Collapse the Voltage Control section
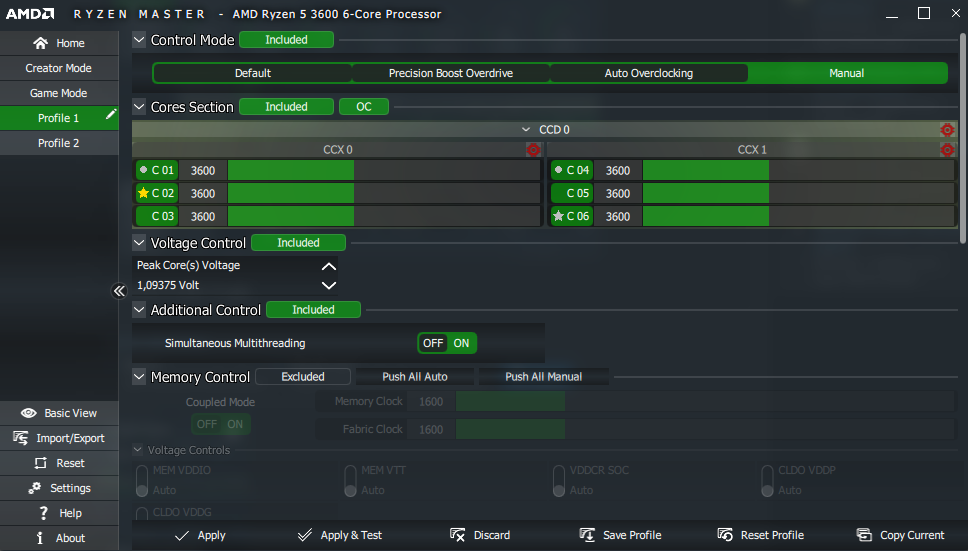The width and height of the screenshot is (968, 551). 140,242
